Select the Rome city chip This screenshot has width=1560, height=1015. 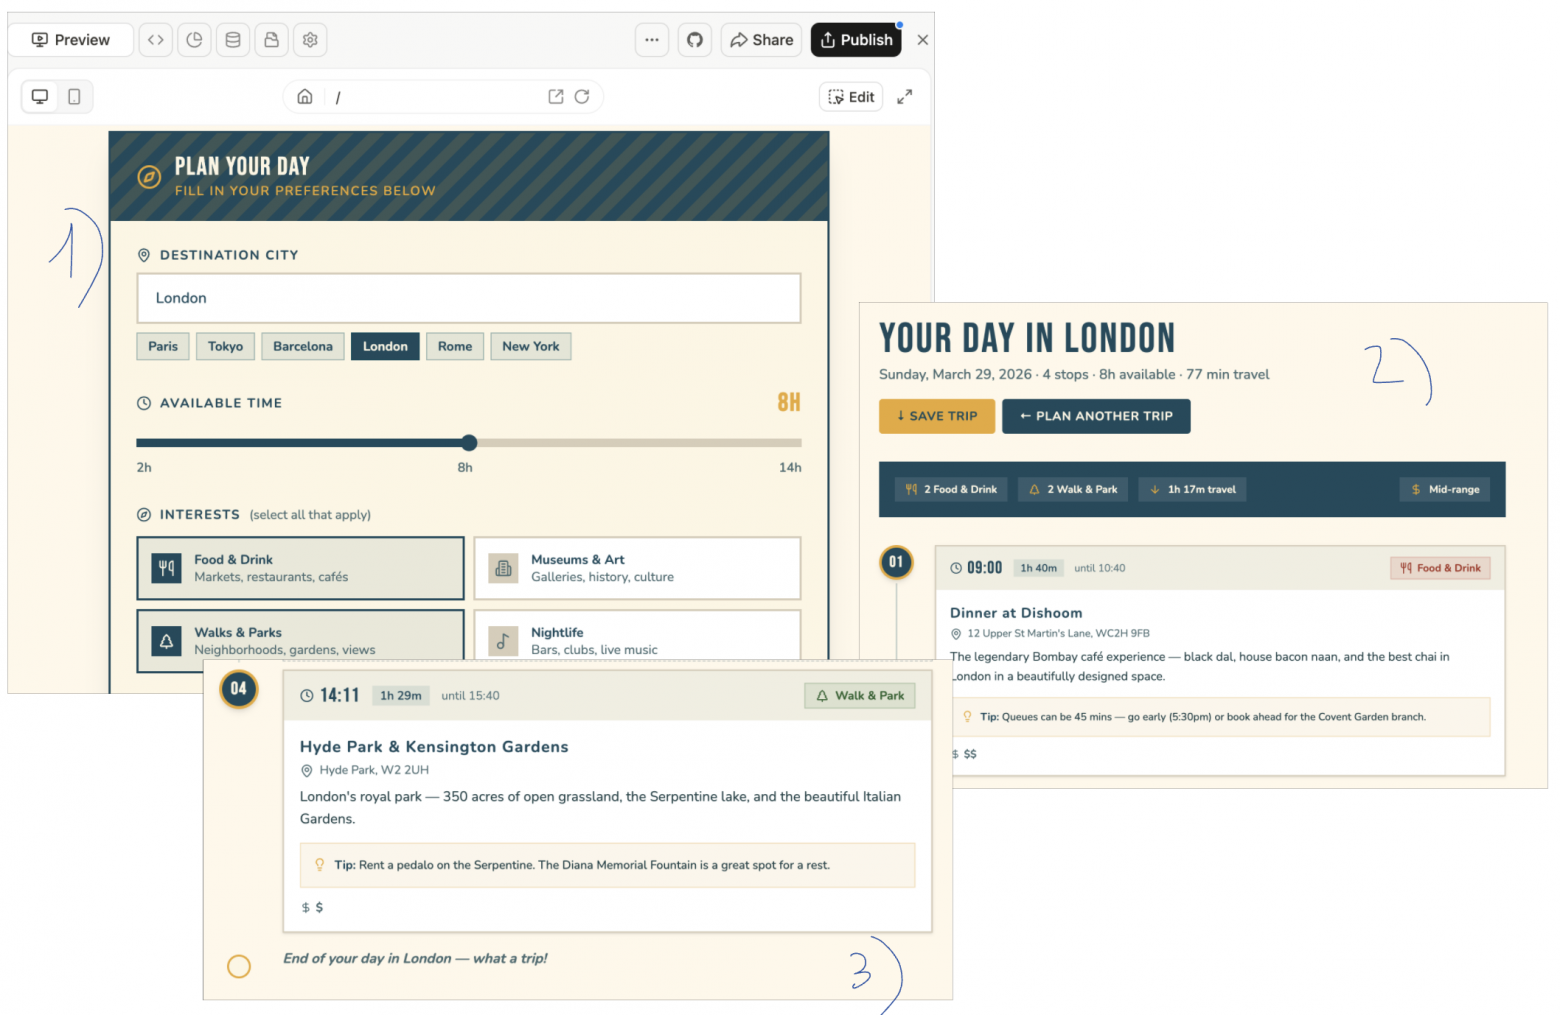[455, 347]
